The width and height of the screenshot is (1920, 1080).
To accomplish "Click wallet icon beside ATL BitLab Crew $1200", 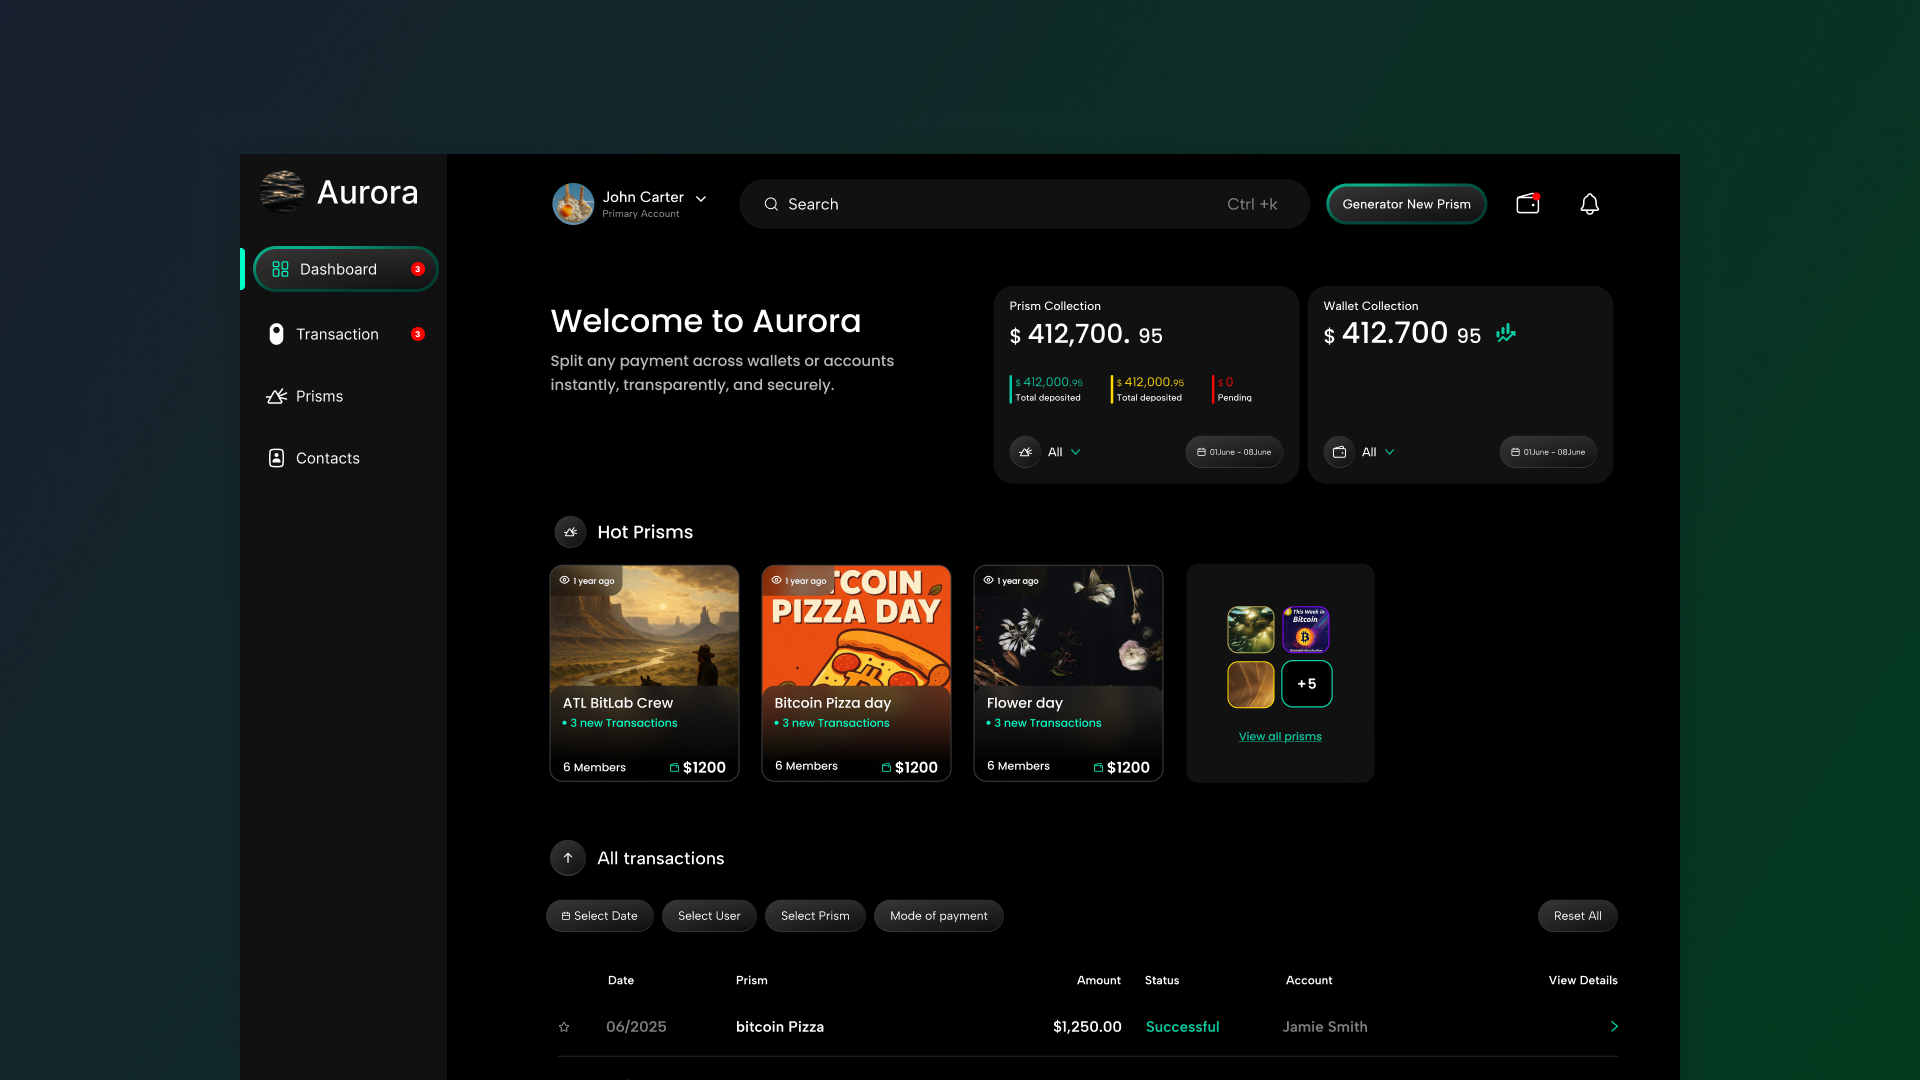I will point(674,768).
